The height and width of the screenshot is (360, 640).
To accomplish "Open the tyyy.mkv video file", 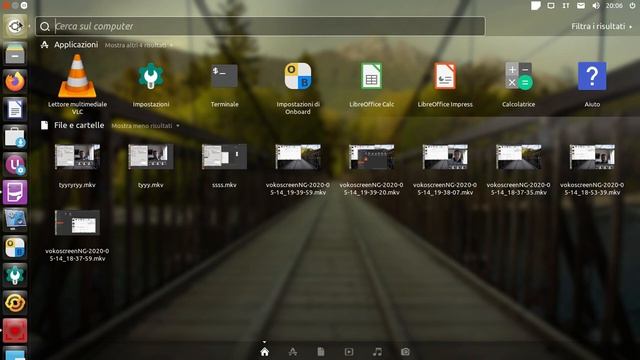I will [x=151, y=157].
